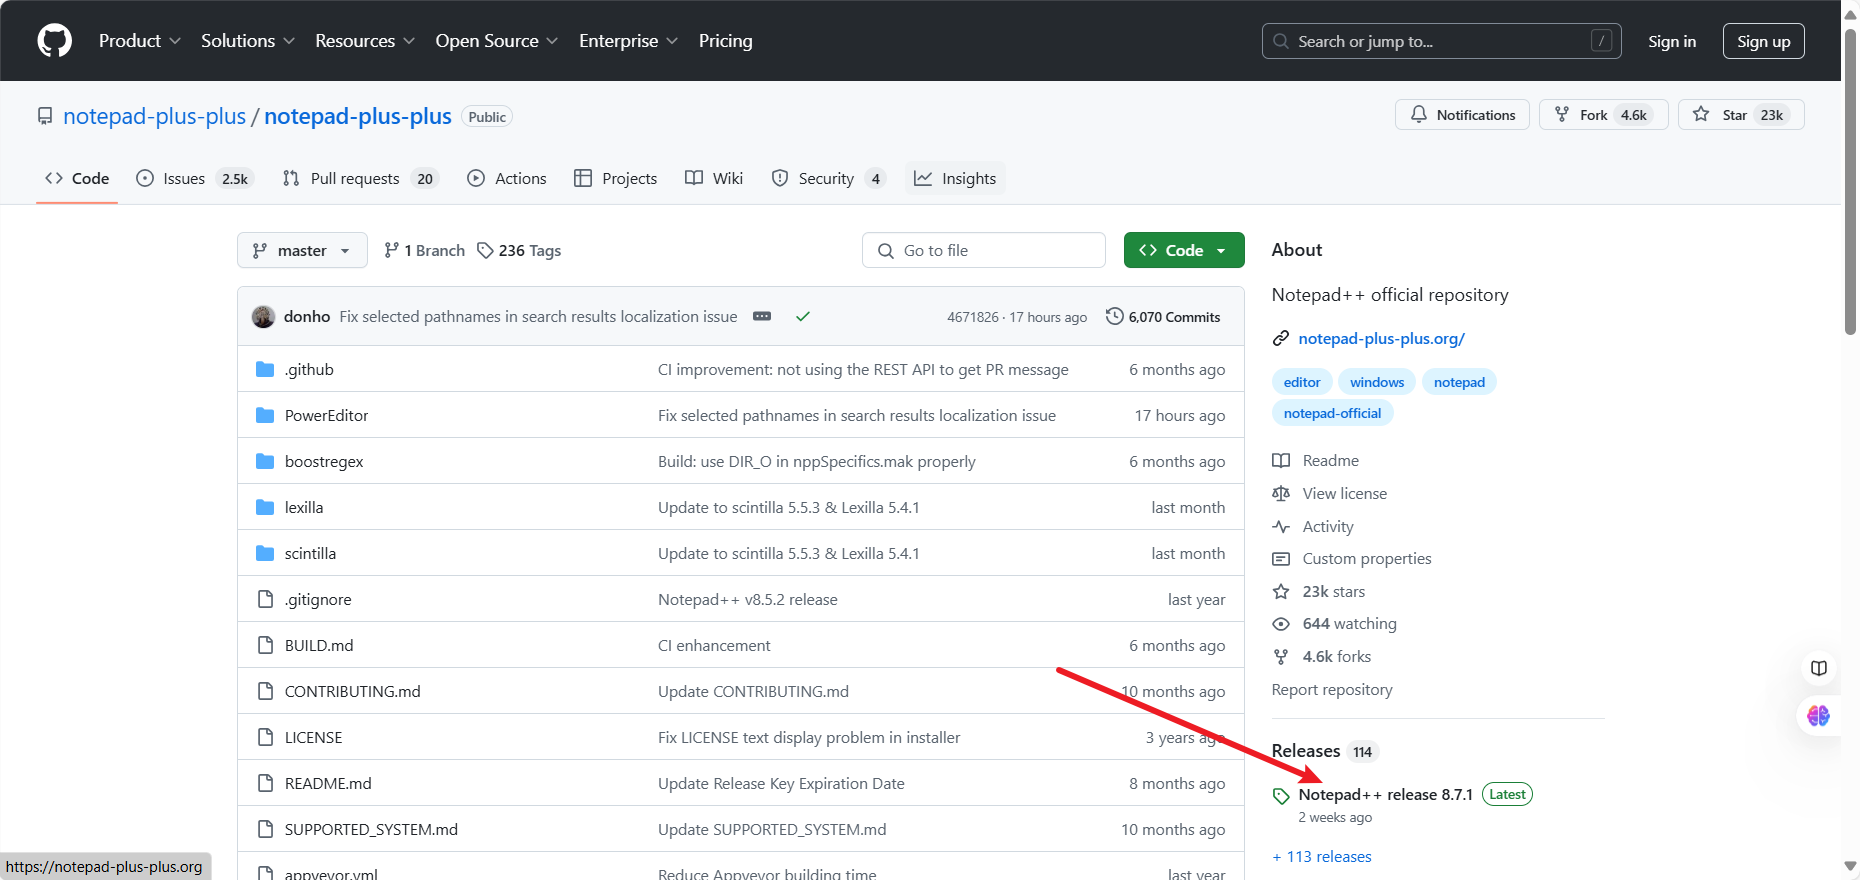The image size is (1860, 880).
Task: Open the 236 Tags link
Action: point(519,250)
